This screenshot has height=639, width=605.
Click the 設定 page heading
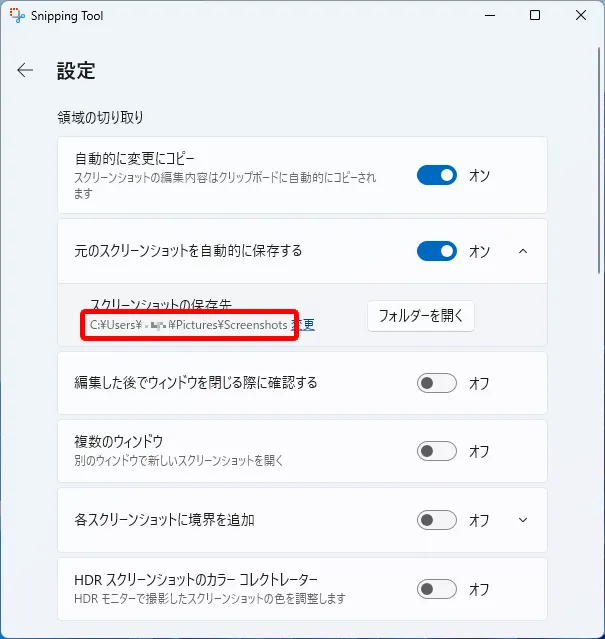(x=76, y=71)
